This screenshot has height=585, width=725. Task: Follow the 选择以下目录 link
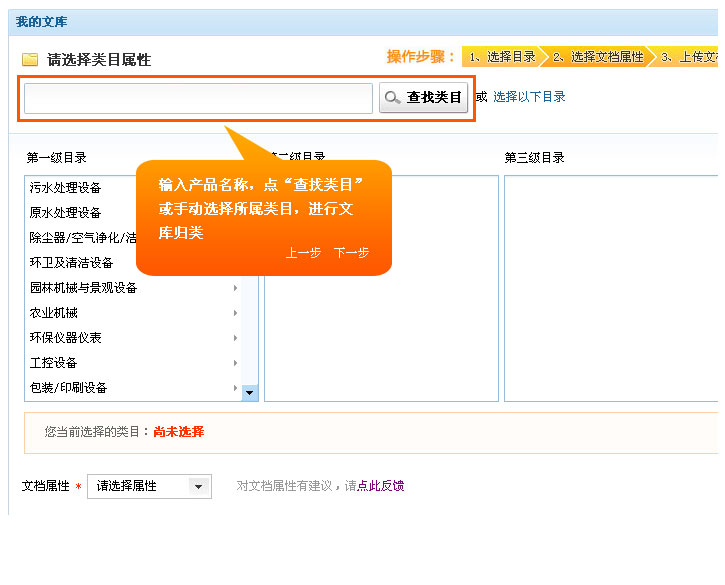[x=529, y=97]
